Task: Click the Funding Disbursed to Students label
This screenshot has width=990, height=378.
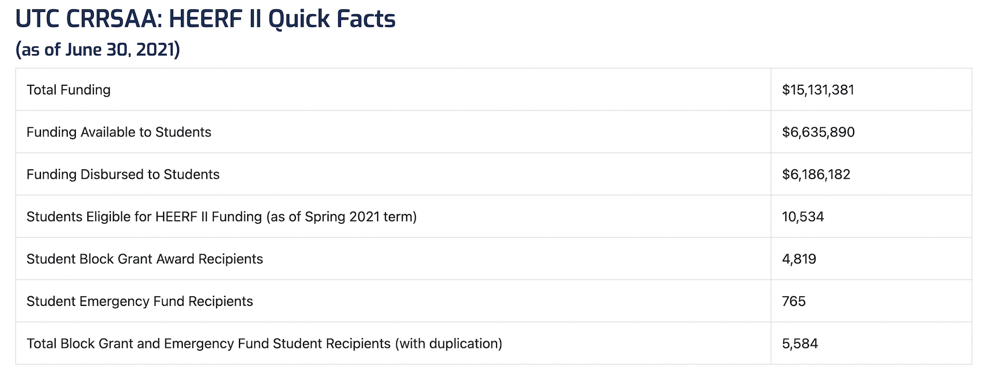Action: (x=123, y=174)
